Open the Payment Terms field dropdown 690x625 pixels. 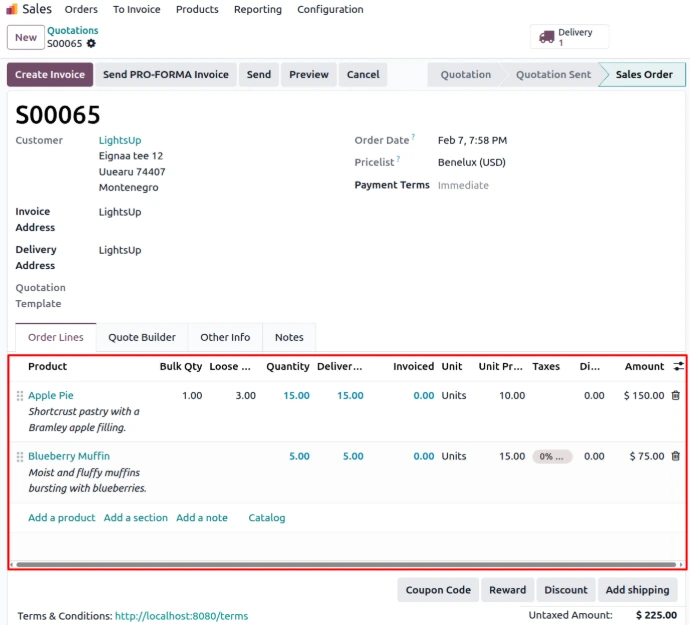pyautogui.click(x=500, y=185)
